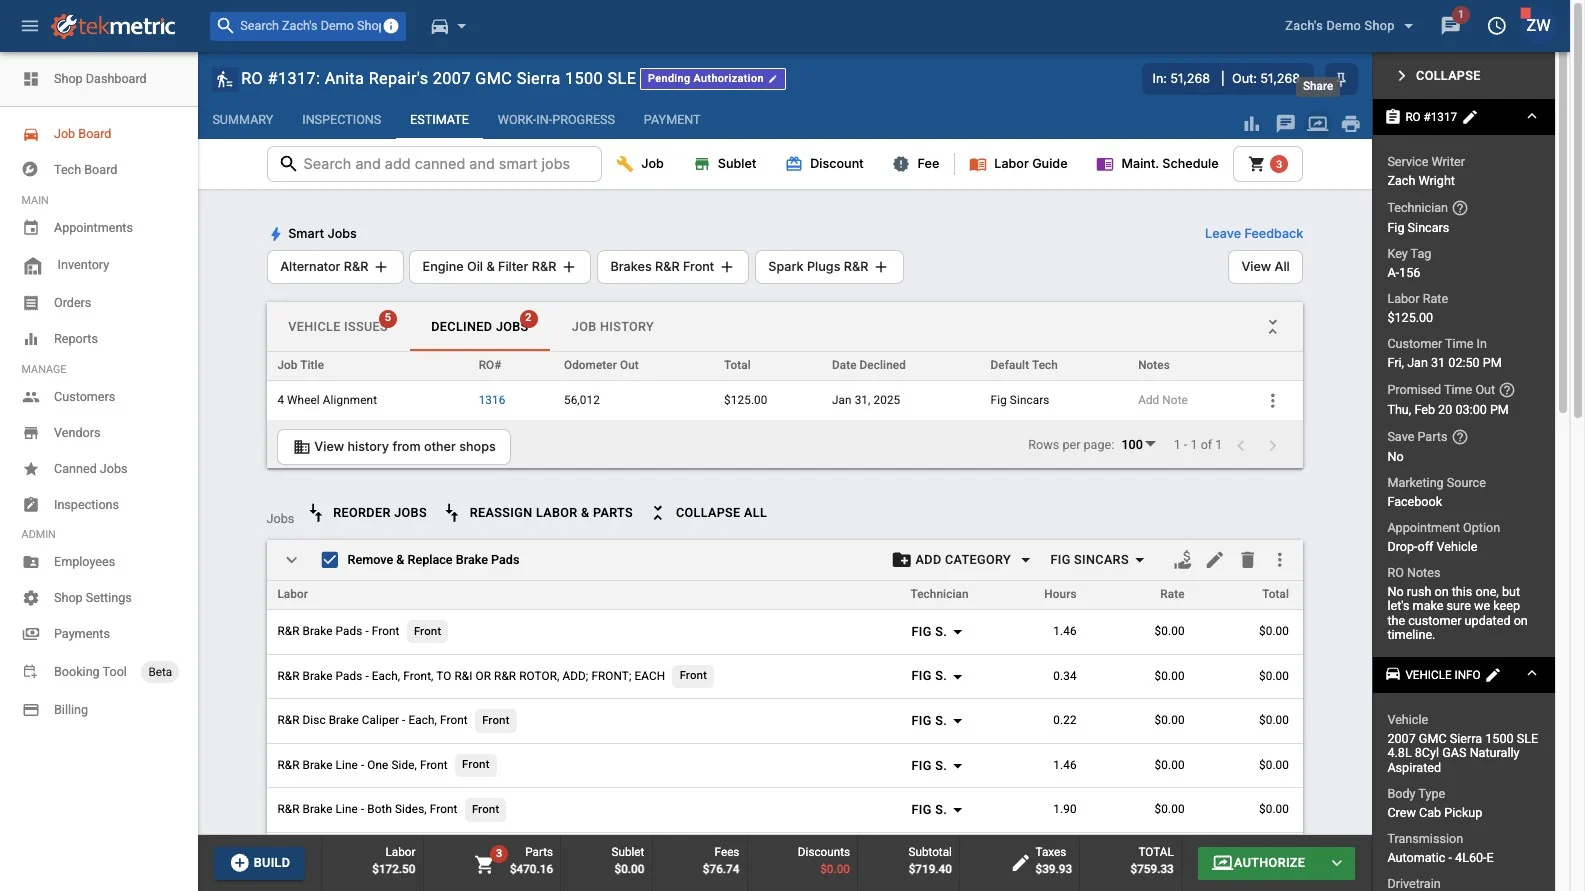Image resolution: width=1585 pixels, height=891 pixels.
Task: Click View All smart jobs
Action: 1265,267
